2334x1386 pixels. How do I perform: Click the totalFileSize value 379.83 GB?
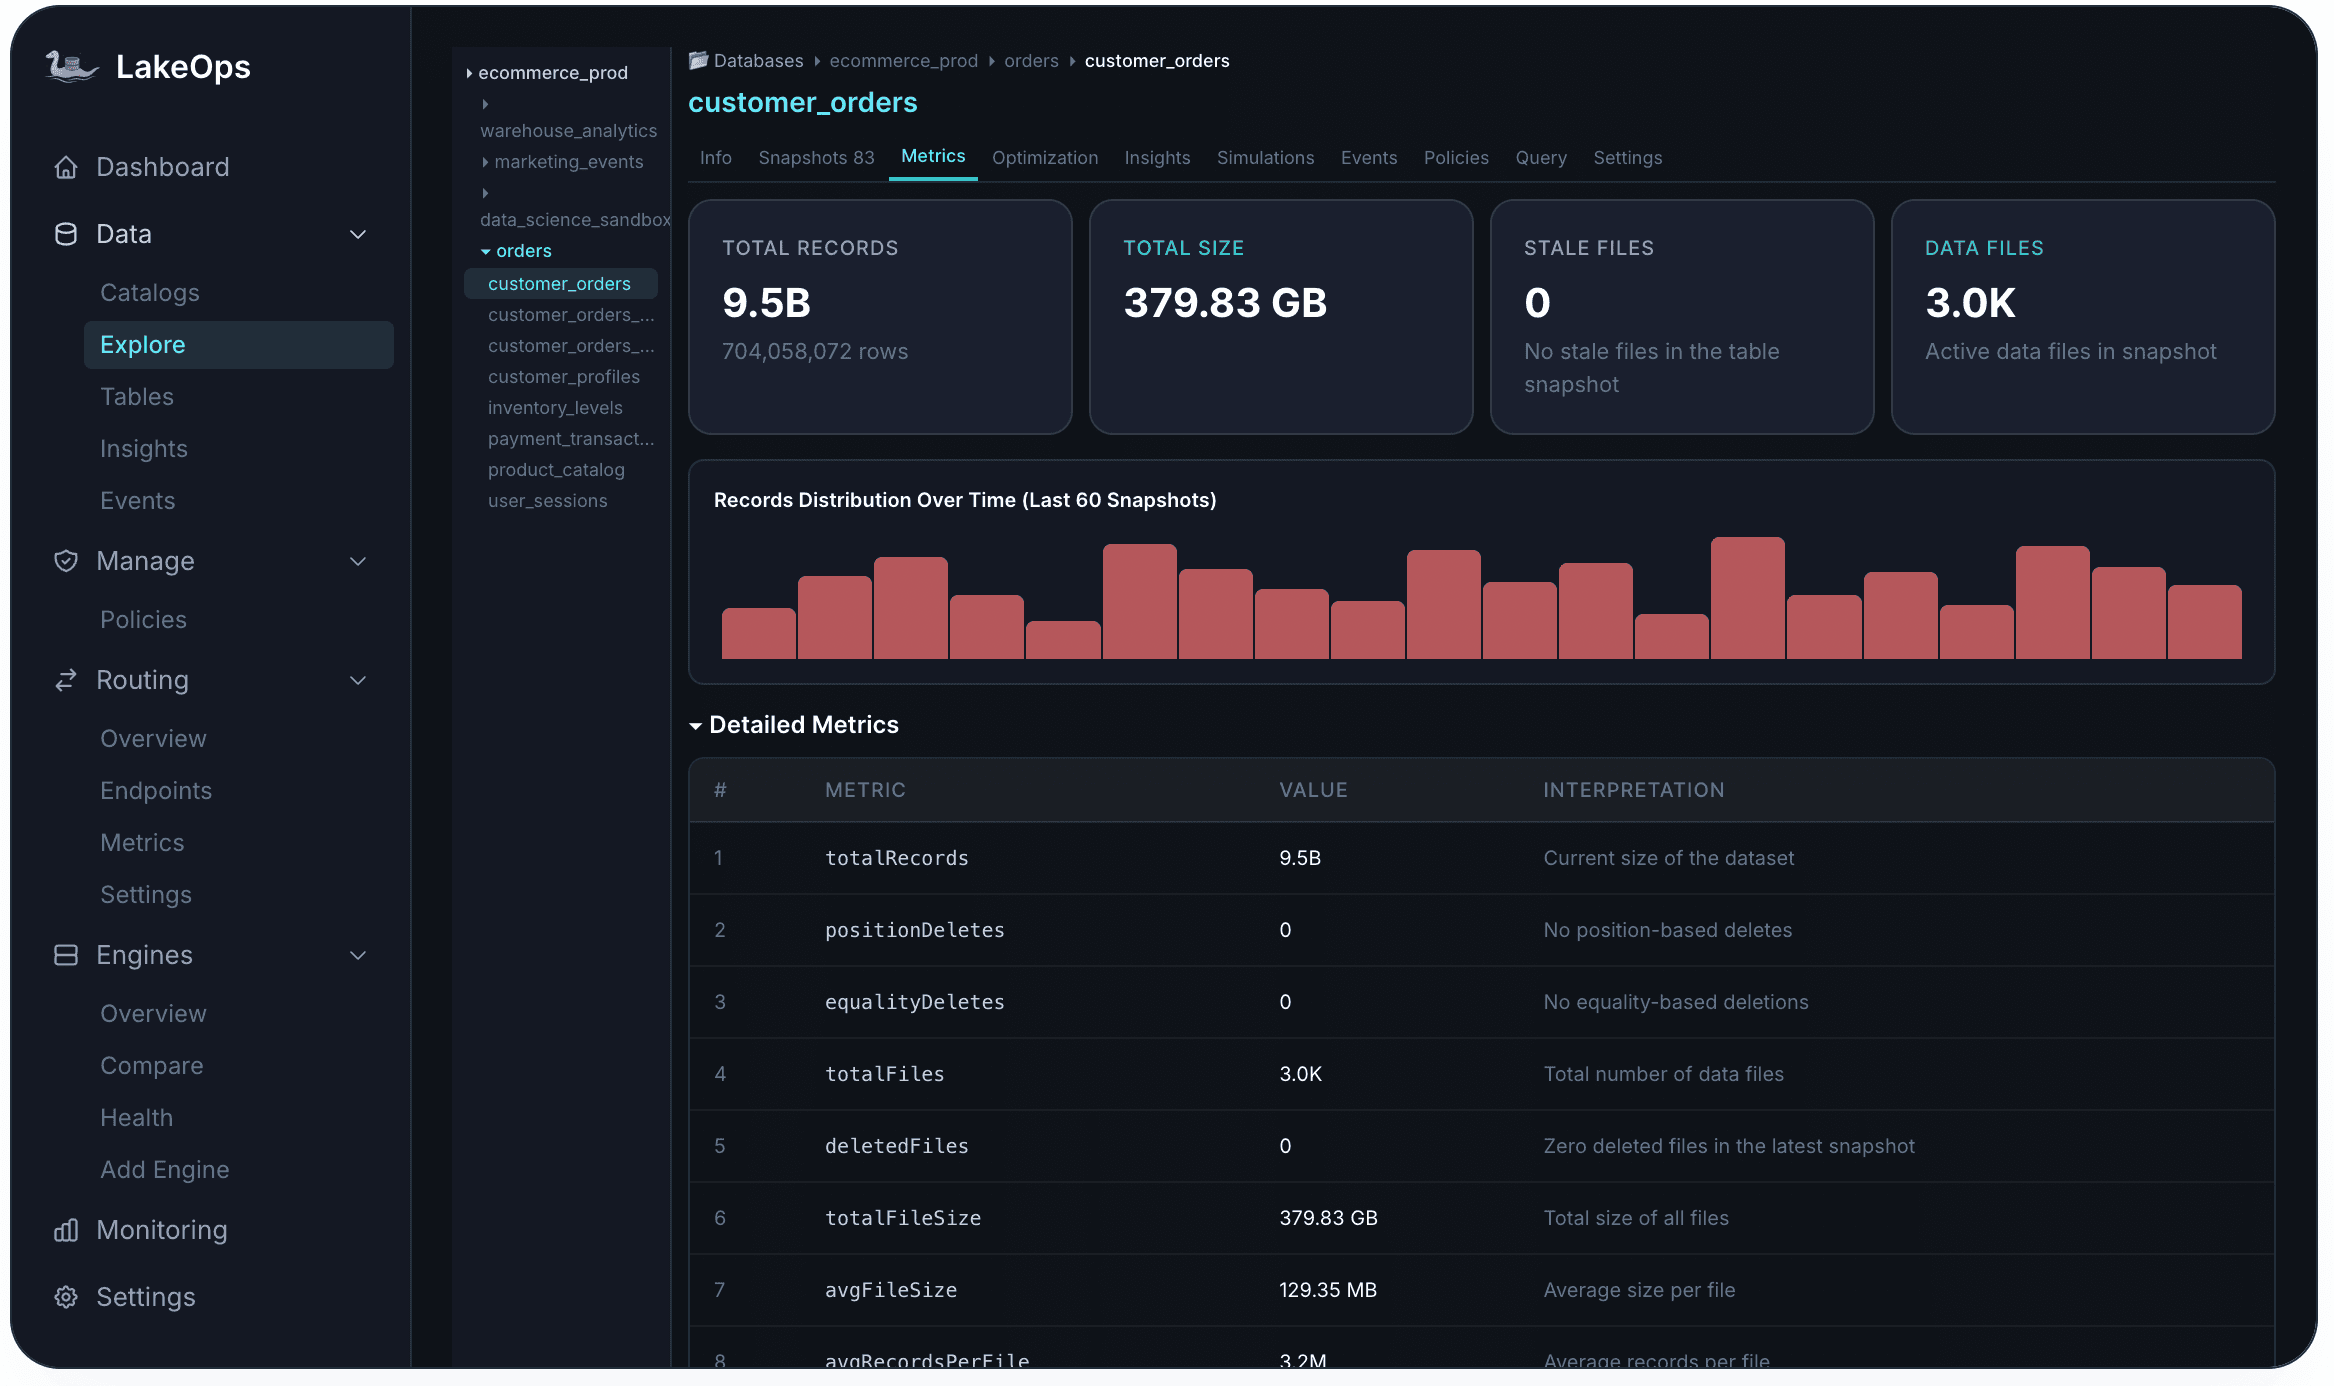coord(1328,1218)
